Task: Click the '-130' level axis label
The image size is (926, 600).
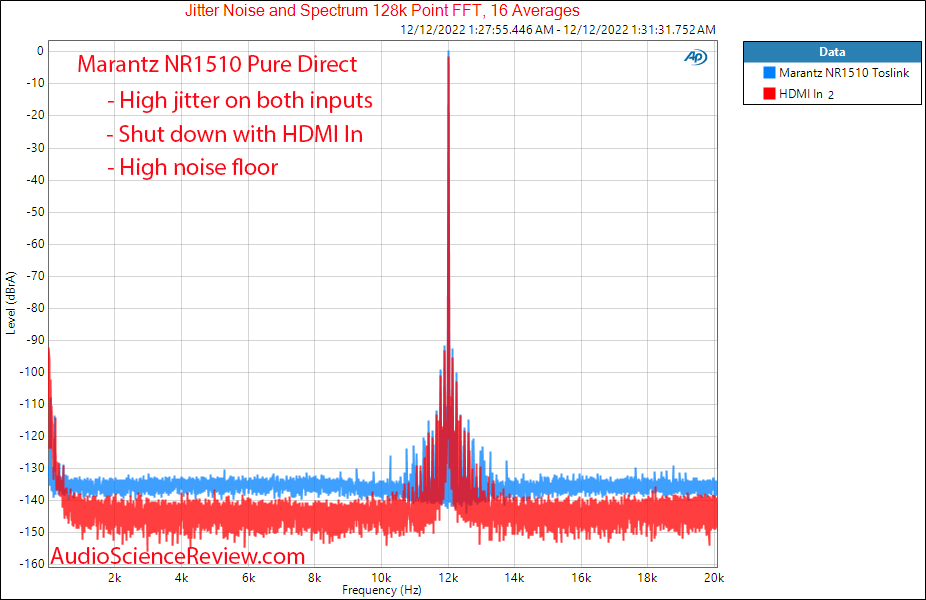Action: pyautogui.click(x=32, y=467)
